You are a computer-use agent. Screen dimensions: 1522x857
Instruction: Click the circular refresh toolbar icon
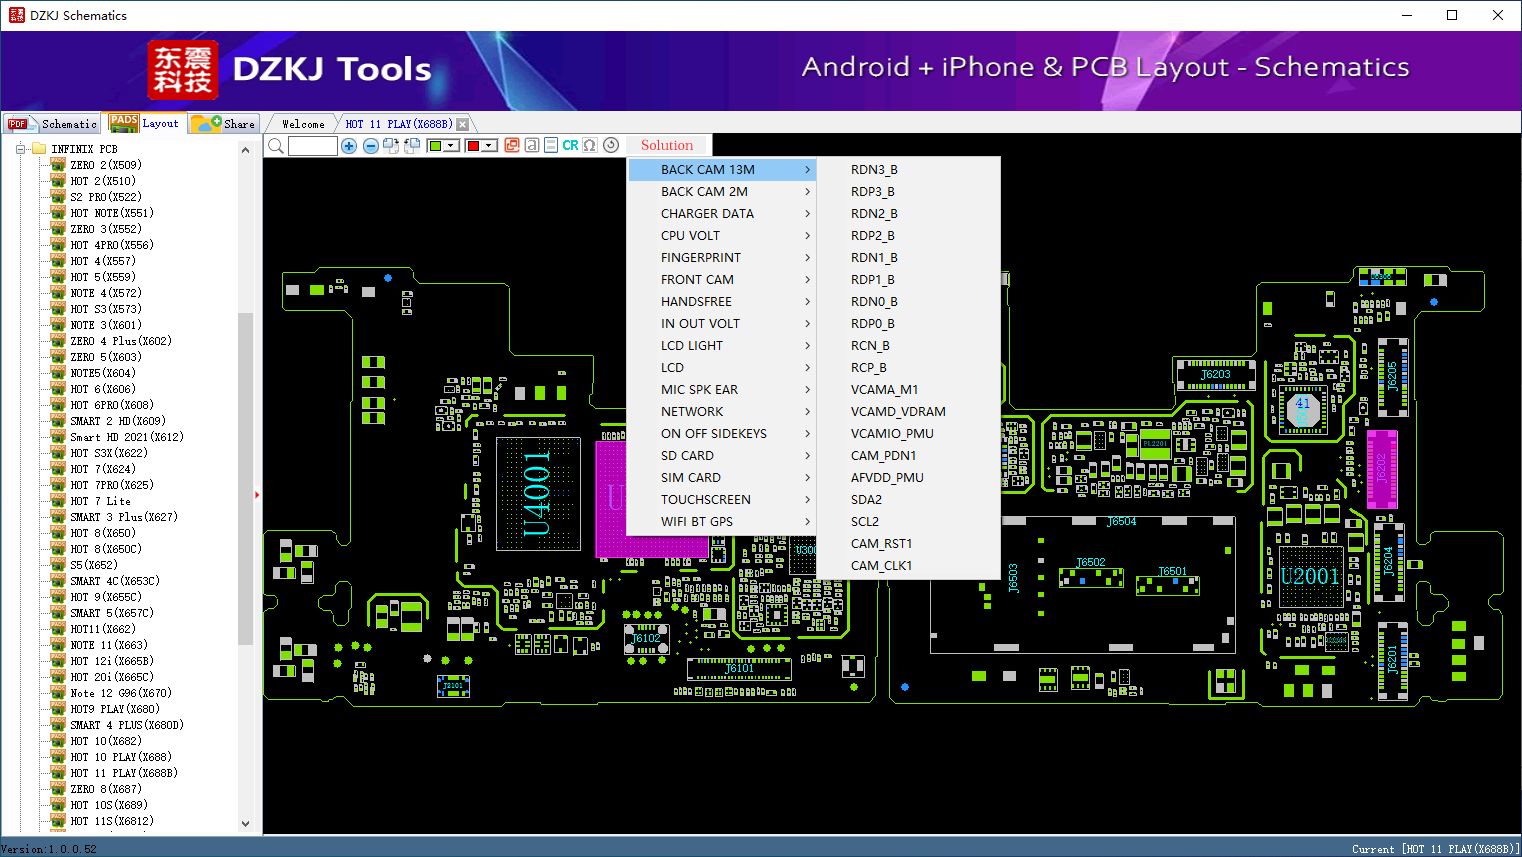(x=611, y=145)
